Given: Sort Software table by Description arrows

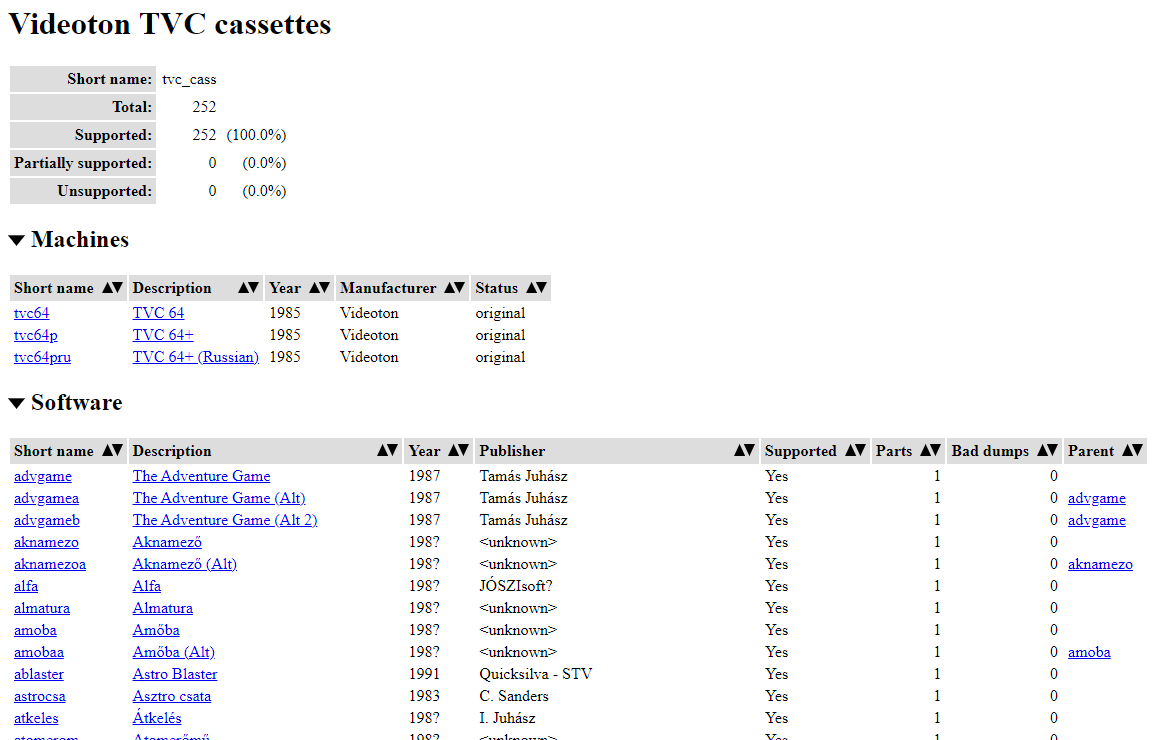Looking at the screenshot, I should pos(387,450).
